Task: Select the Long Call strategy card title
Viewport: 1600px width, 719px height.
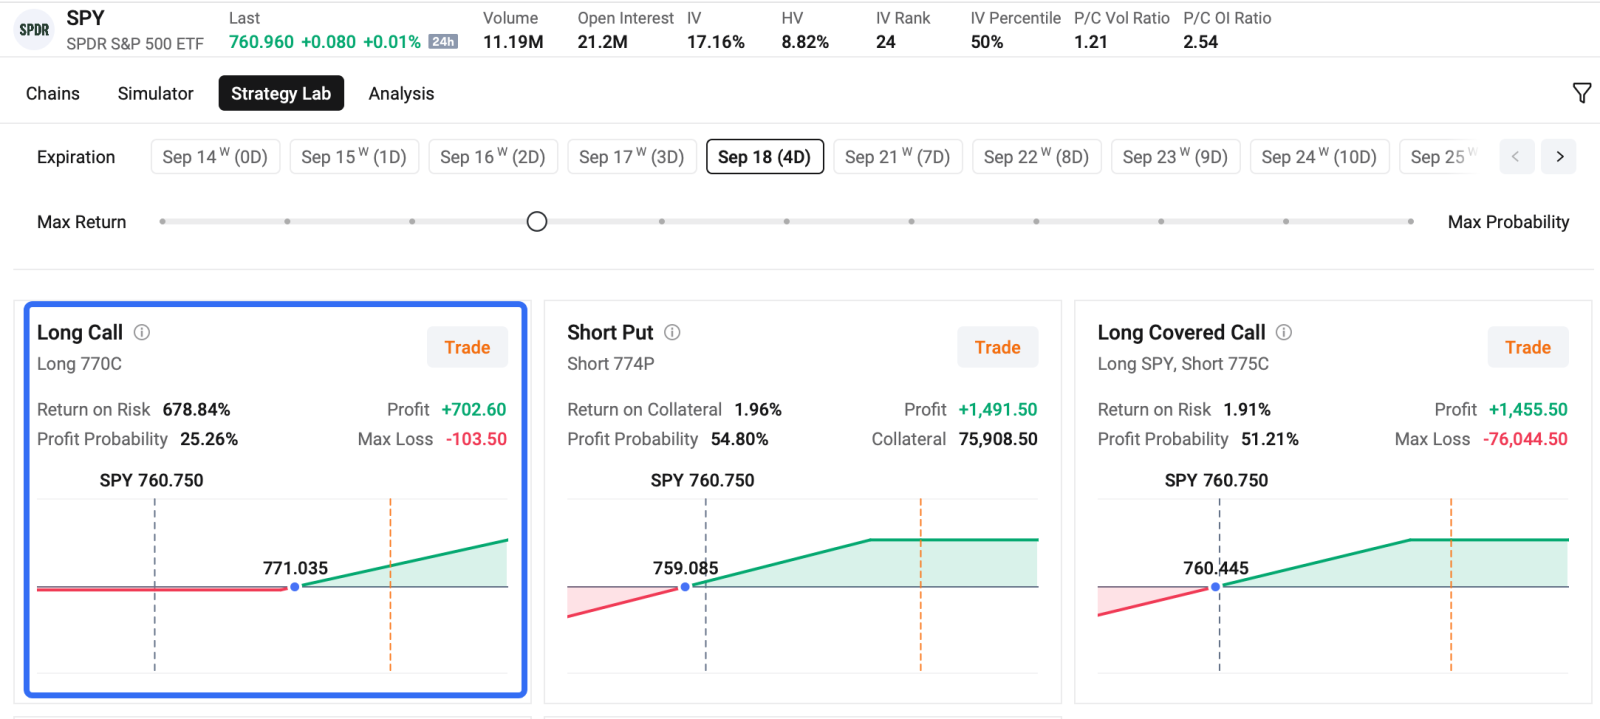Action: pyautogui.click(x=80, y=332)
